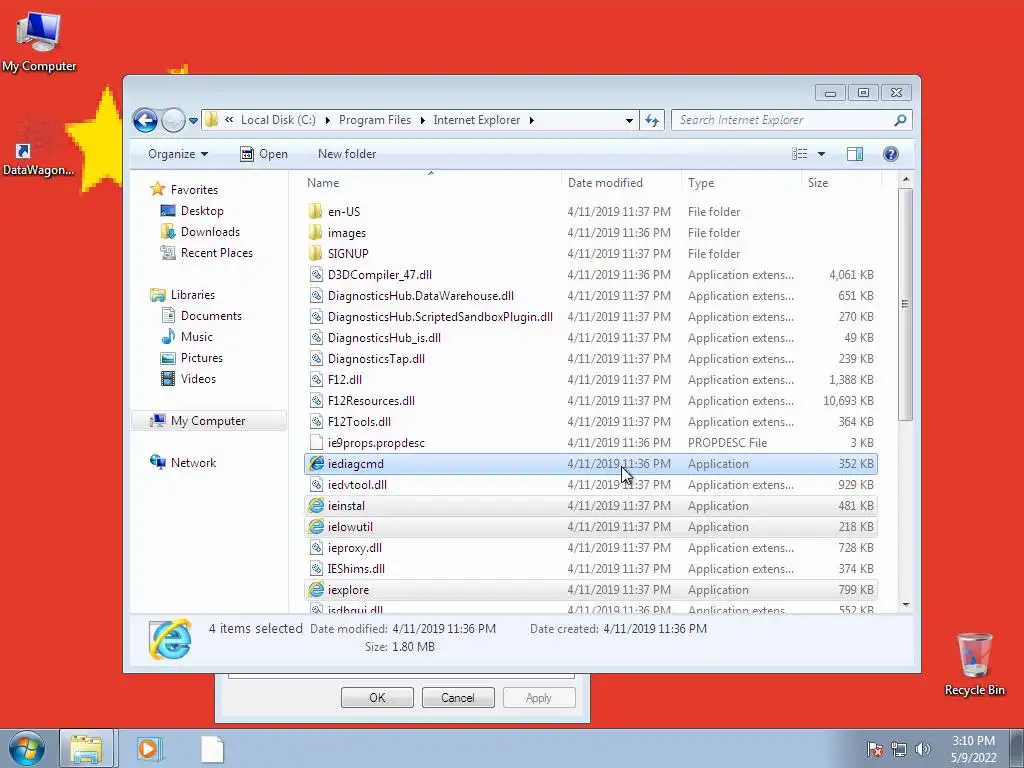Screen dimensions: 1024x768
Task: Select the Documents library
Action: (x=201, y=316)
